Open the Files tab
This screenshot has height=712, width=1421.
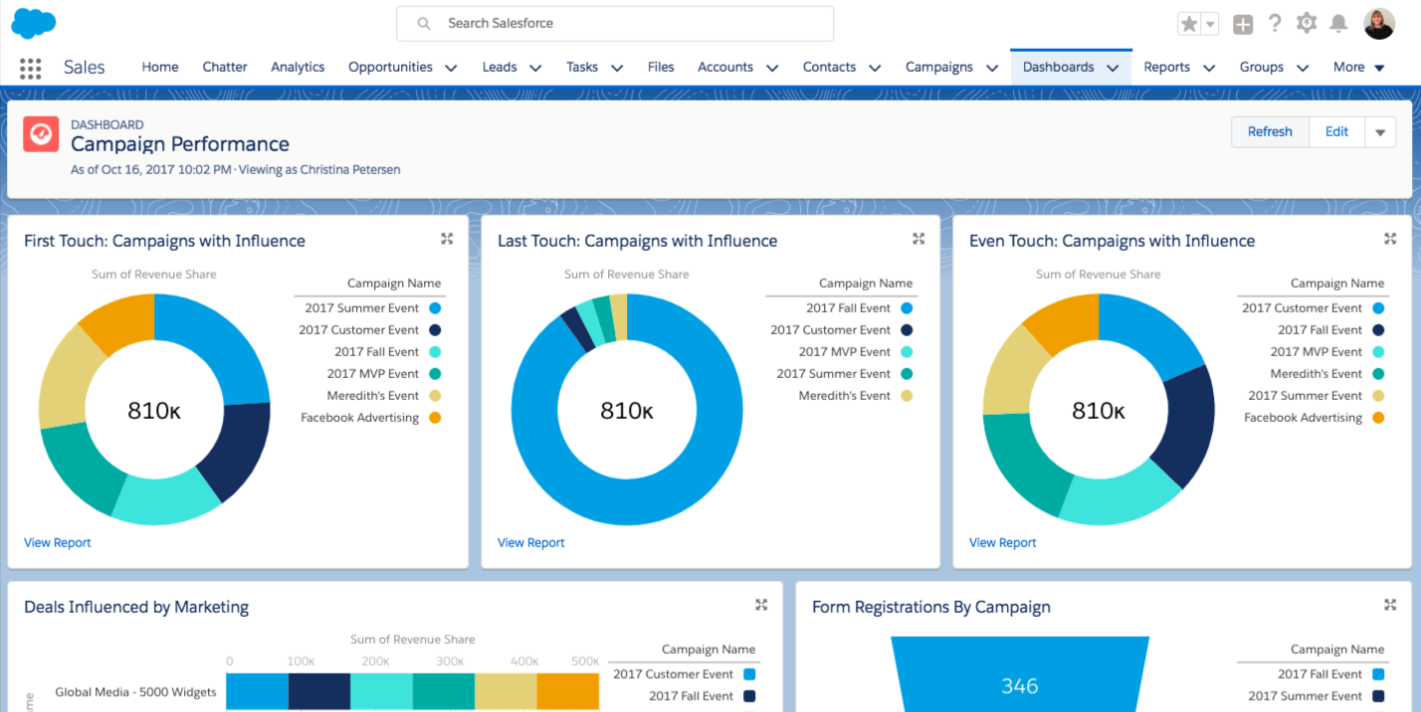pyautogui.click(x=661, y=67)
